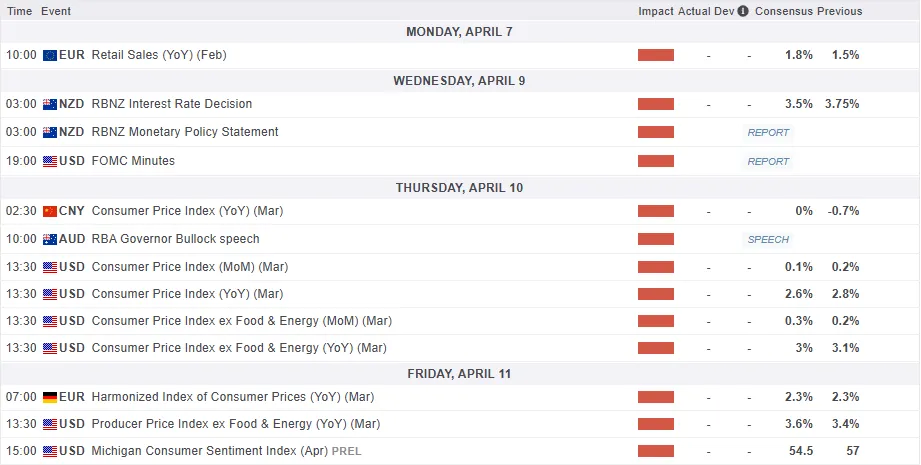Open the Retail Sales (YoY) (Feb) event
The image size is (921, 465).
[159, 55]
